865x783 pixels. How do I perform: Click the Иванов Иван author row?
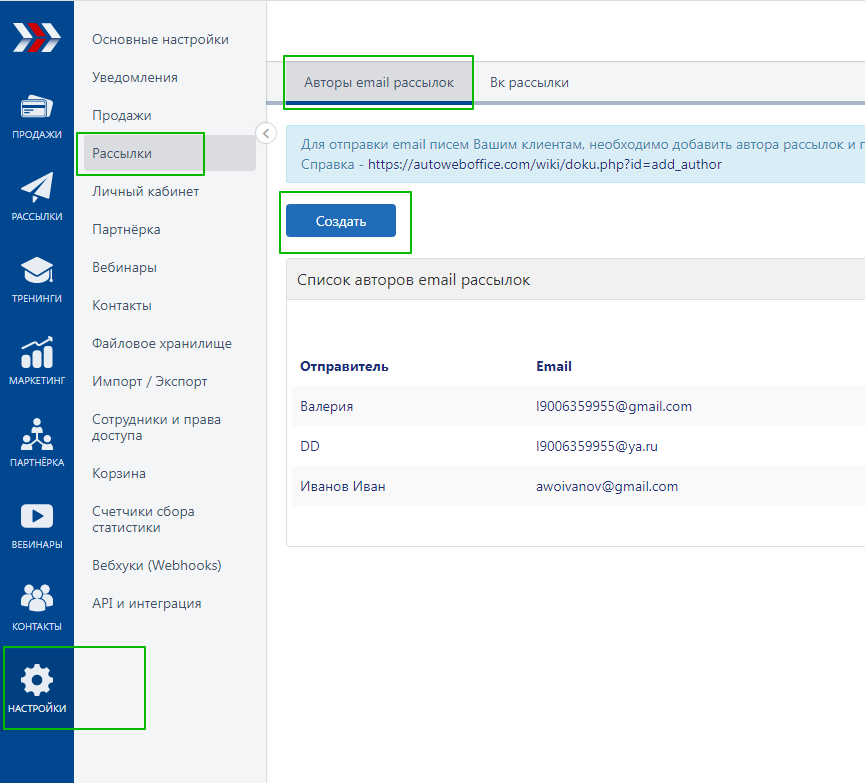pos(343,487)
